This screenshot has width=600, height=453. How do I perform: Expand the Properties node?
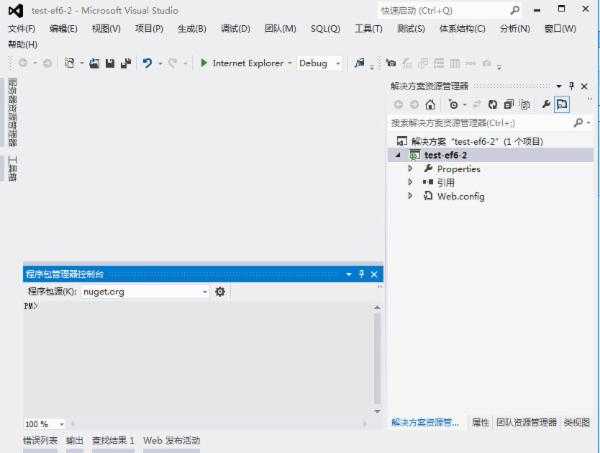coord(410,168)
